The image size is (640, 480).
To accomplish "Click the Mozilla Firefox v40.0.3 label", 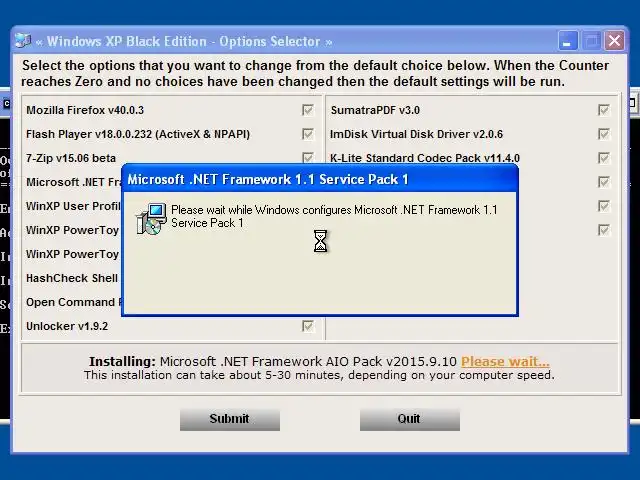I will [x=85, y=110].
